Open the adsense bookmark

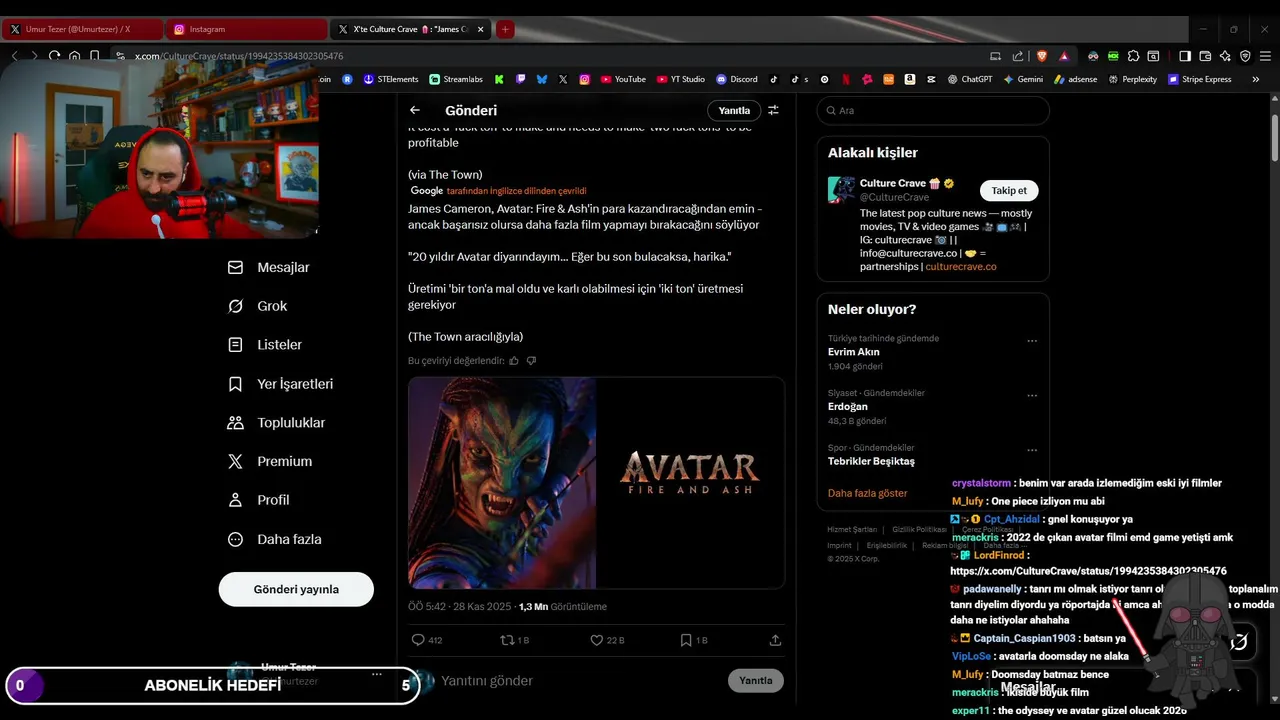1076,79
